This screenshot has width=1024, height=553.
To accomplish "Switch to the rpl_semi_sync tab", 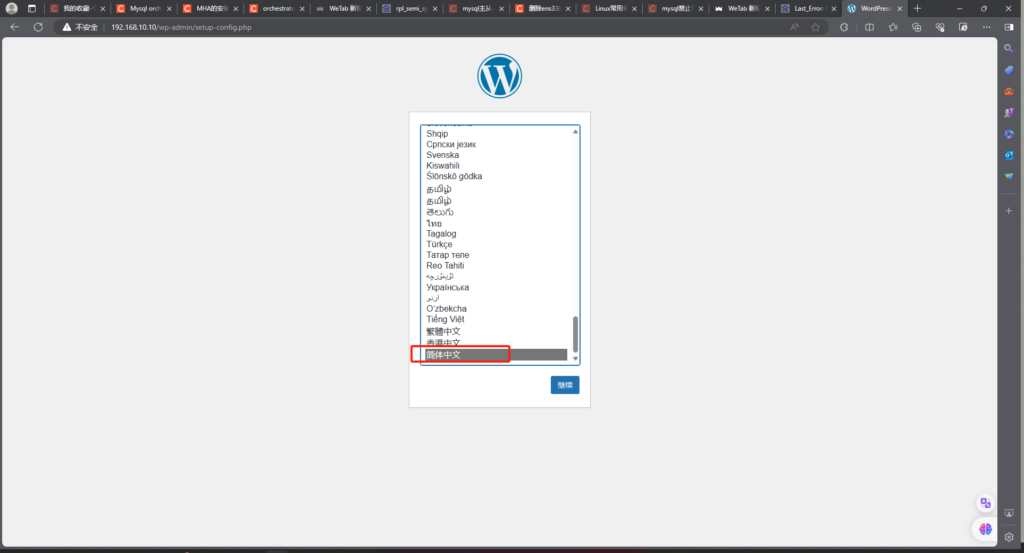I will click(x=409, y=8).
